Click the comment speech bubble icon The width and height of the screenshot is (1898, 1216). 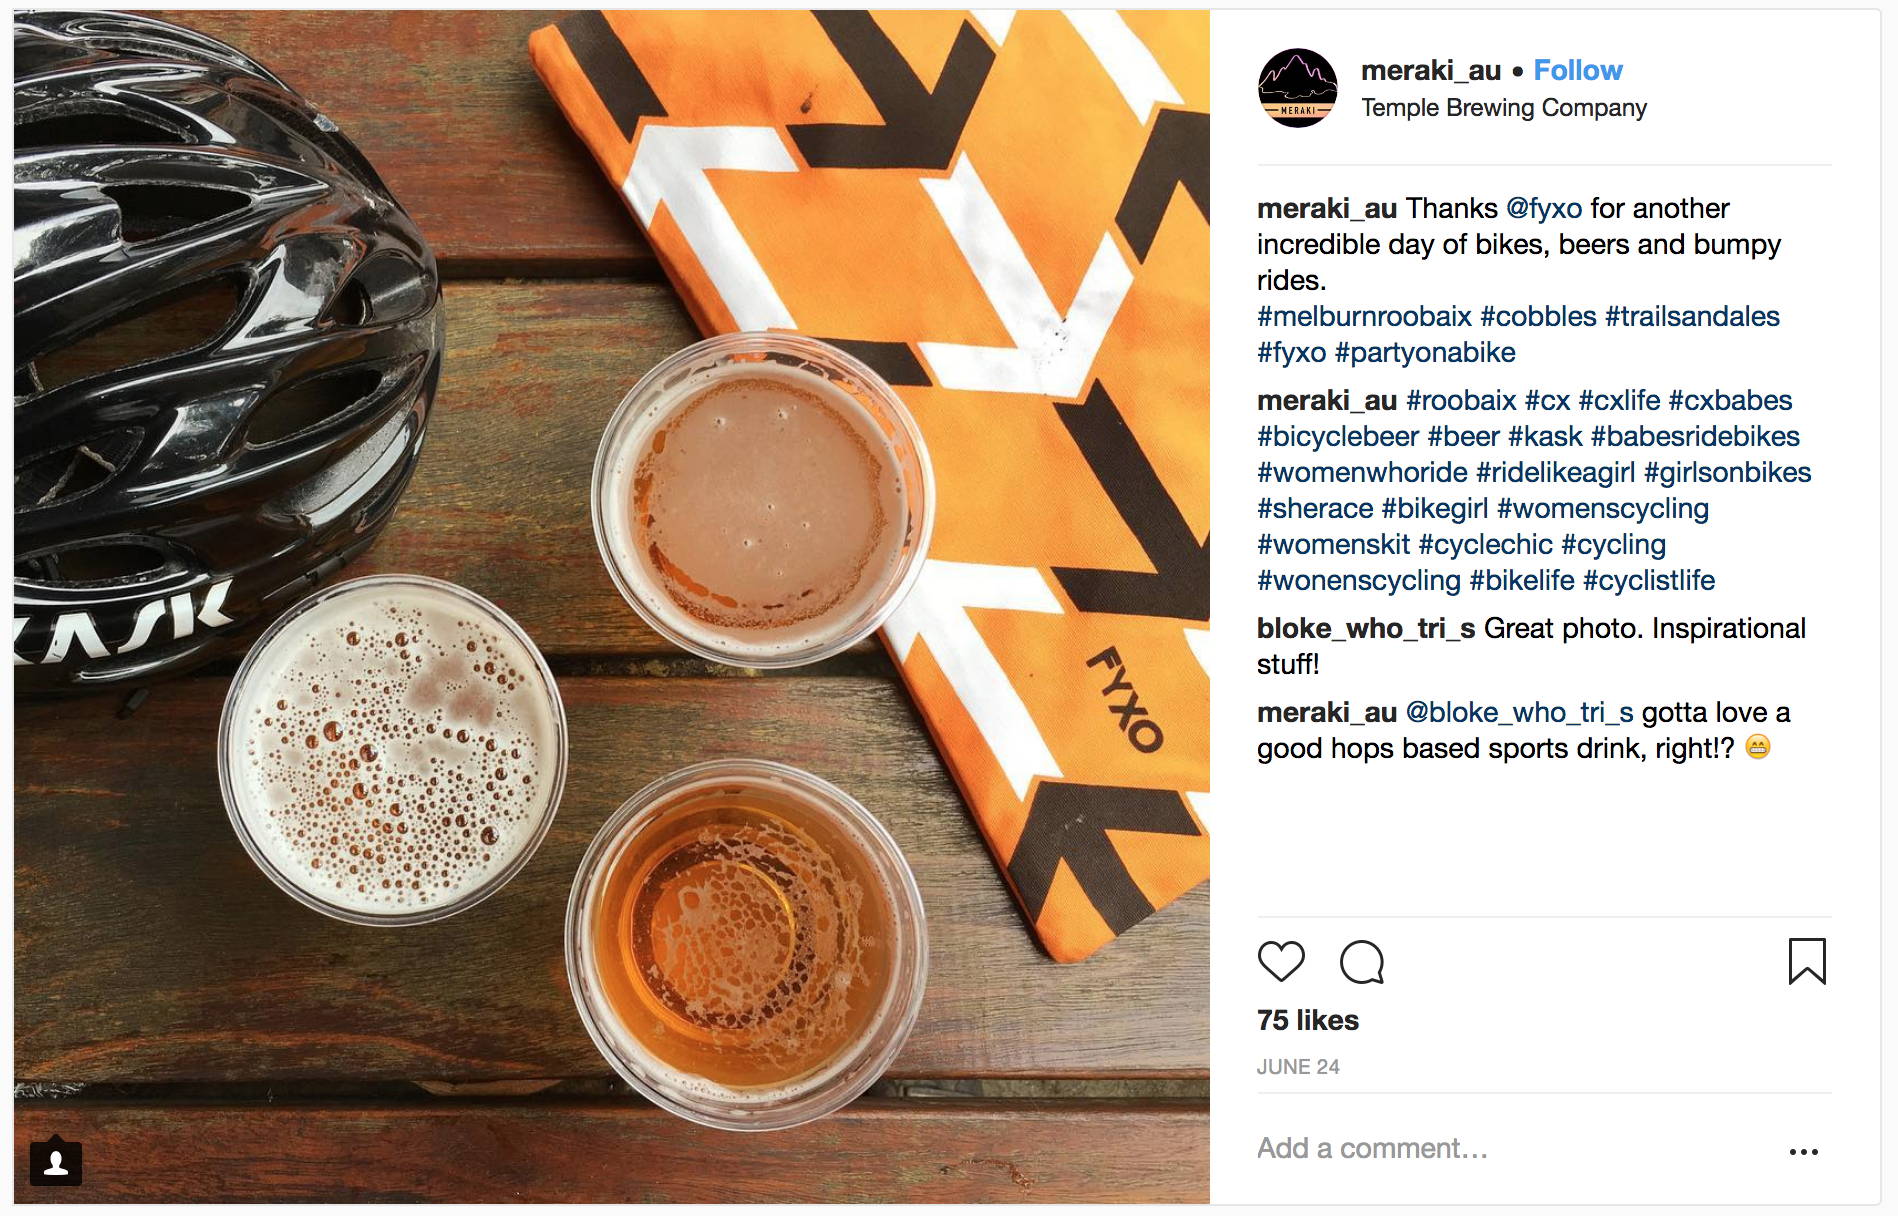point(1362,962)
